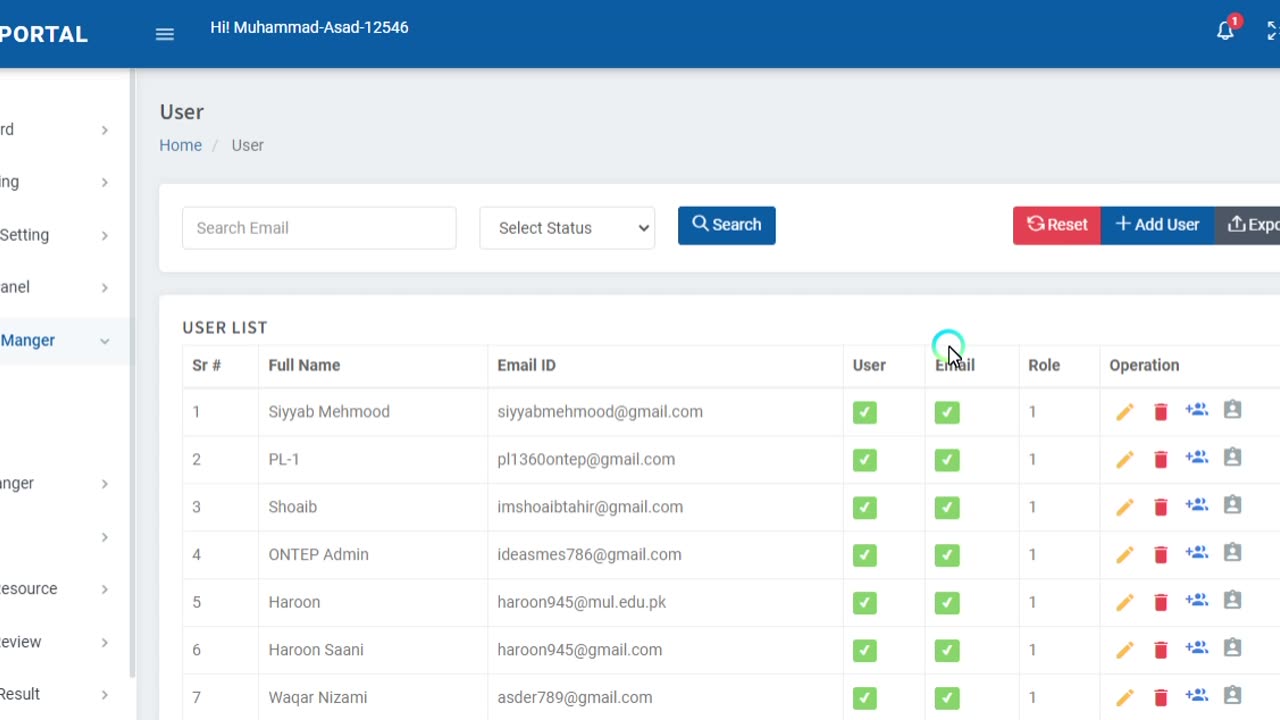
Task: Edit Siyyab Mehmood with pencil icon
Action: coord(1125,412)
